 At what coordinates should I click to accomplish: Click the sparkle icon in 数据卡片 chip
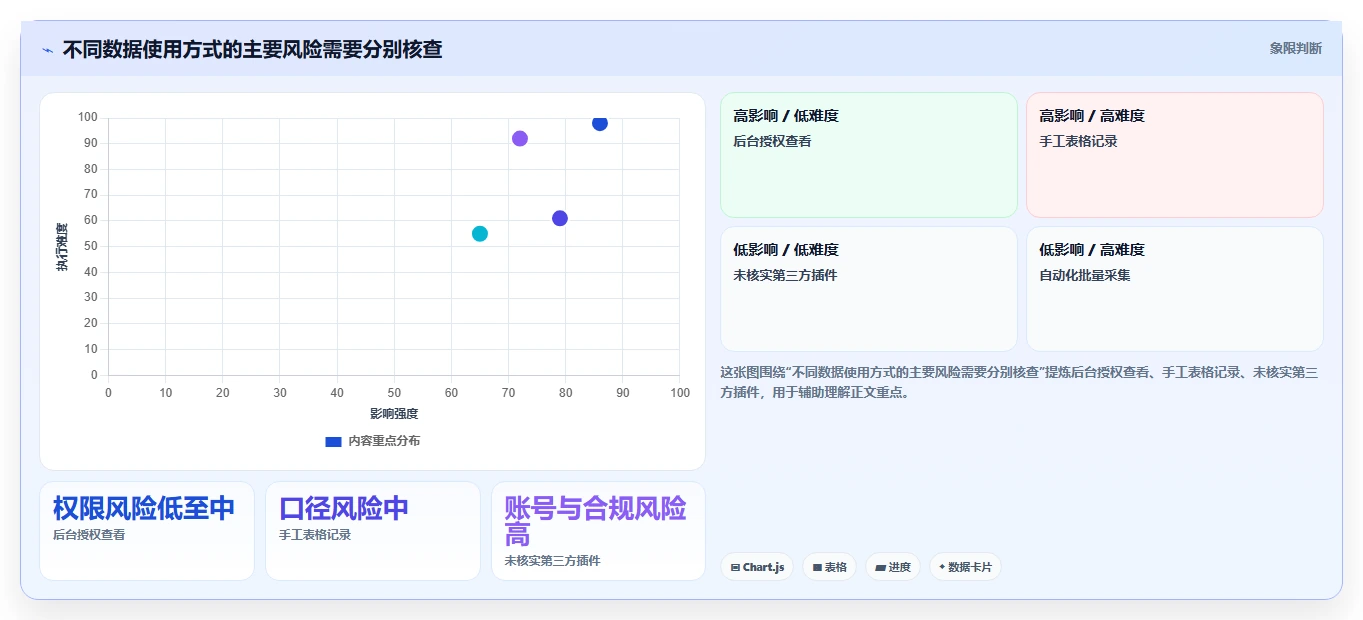click(x=942, y=567)
